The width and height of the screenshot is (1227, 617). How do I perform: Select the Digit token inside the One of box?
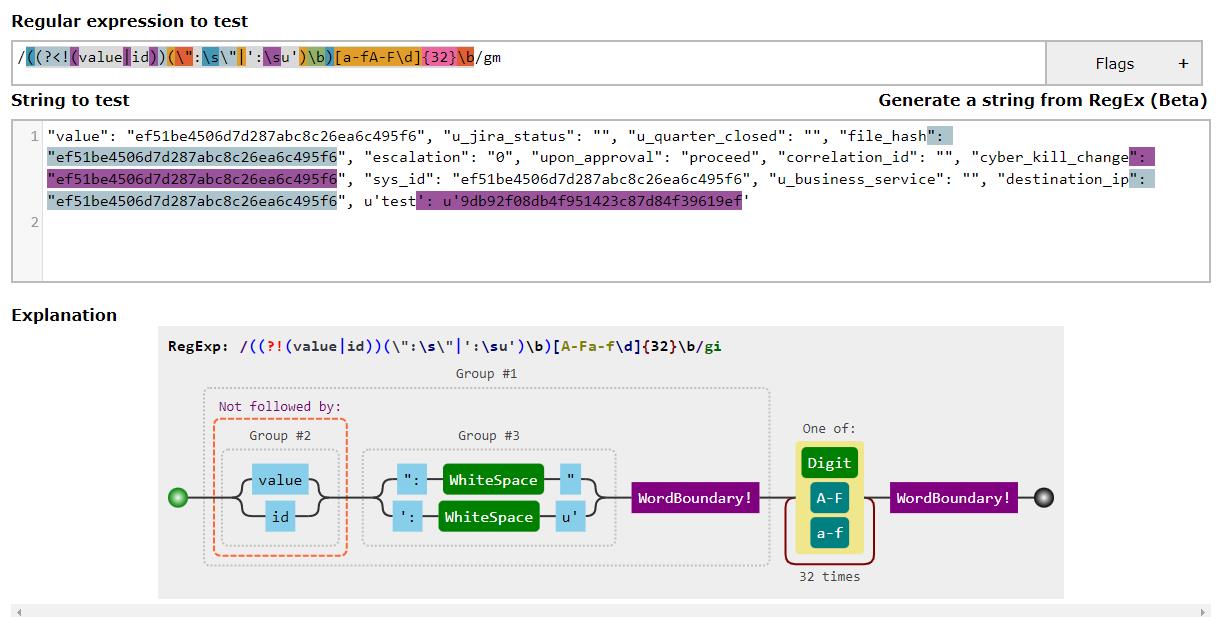pyautogui.click(x=830, y=462)
